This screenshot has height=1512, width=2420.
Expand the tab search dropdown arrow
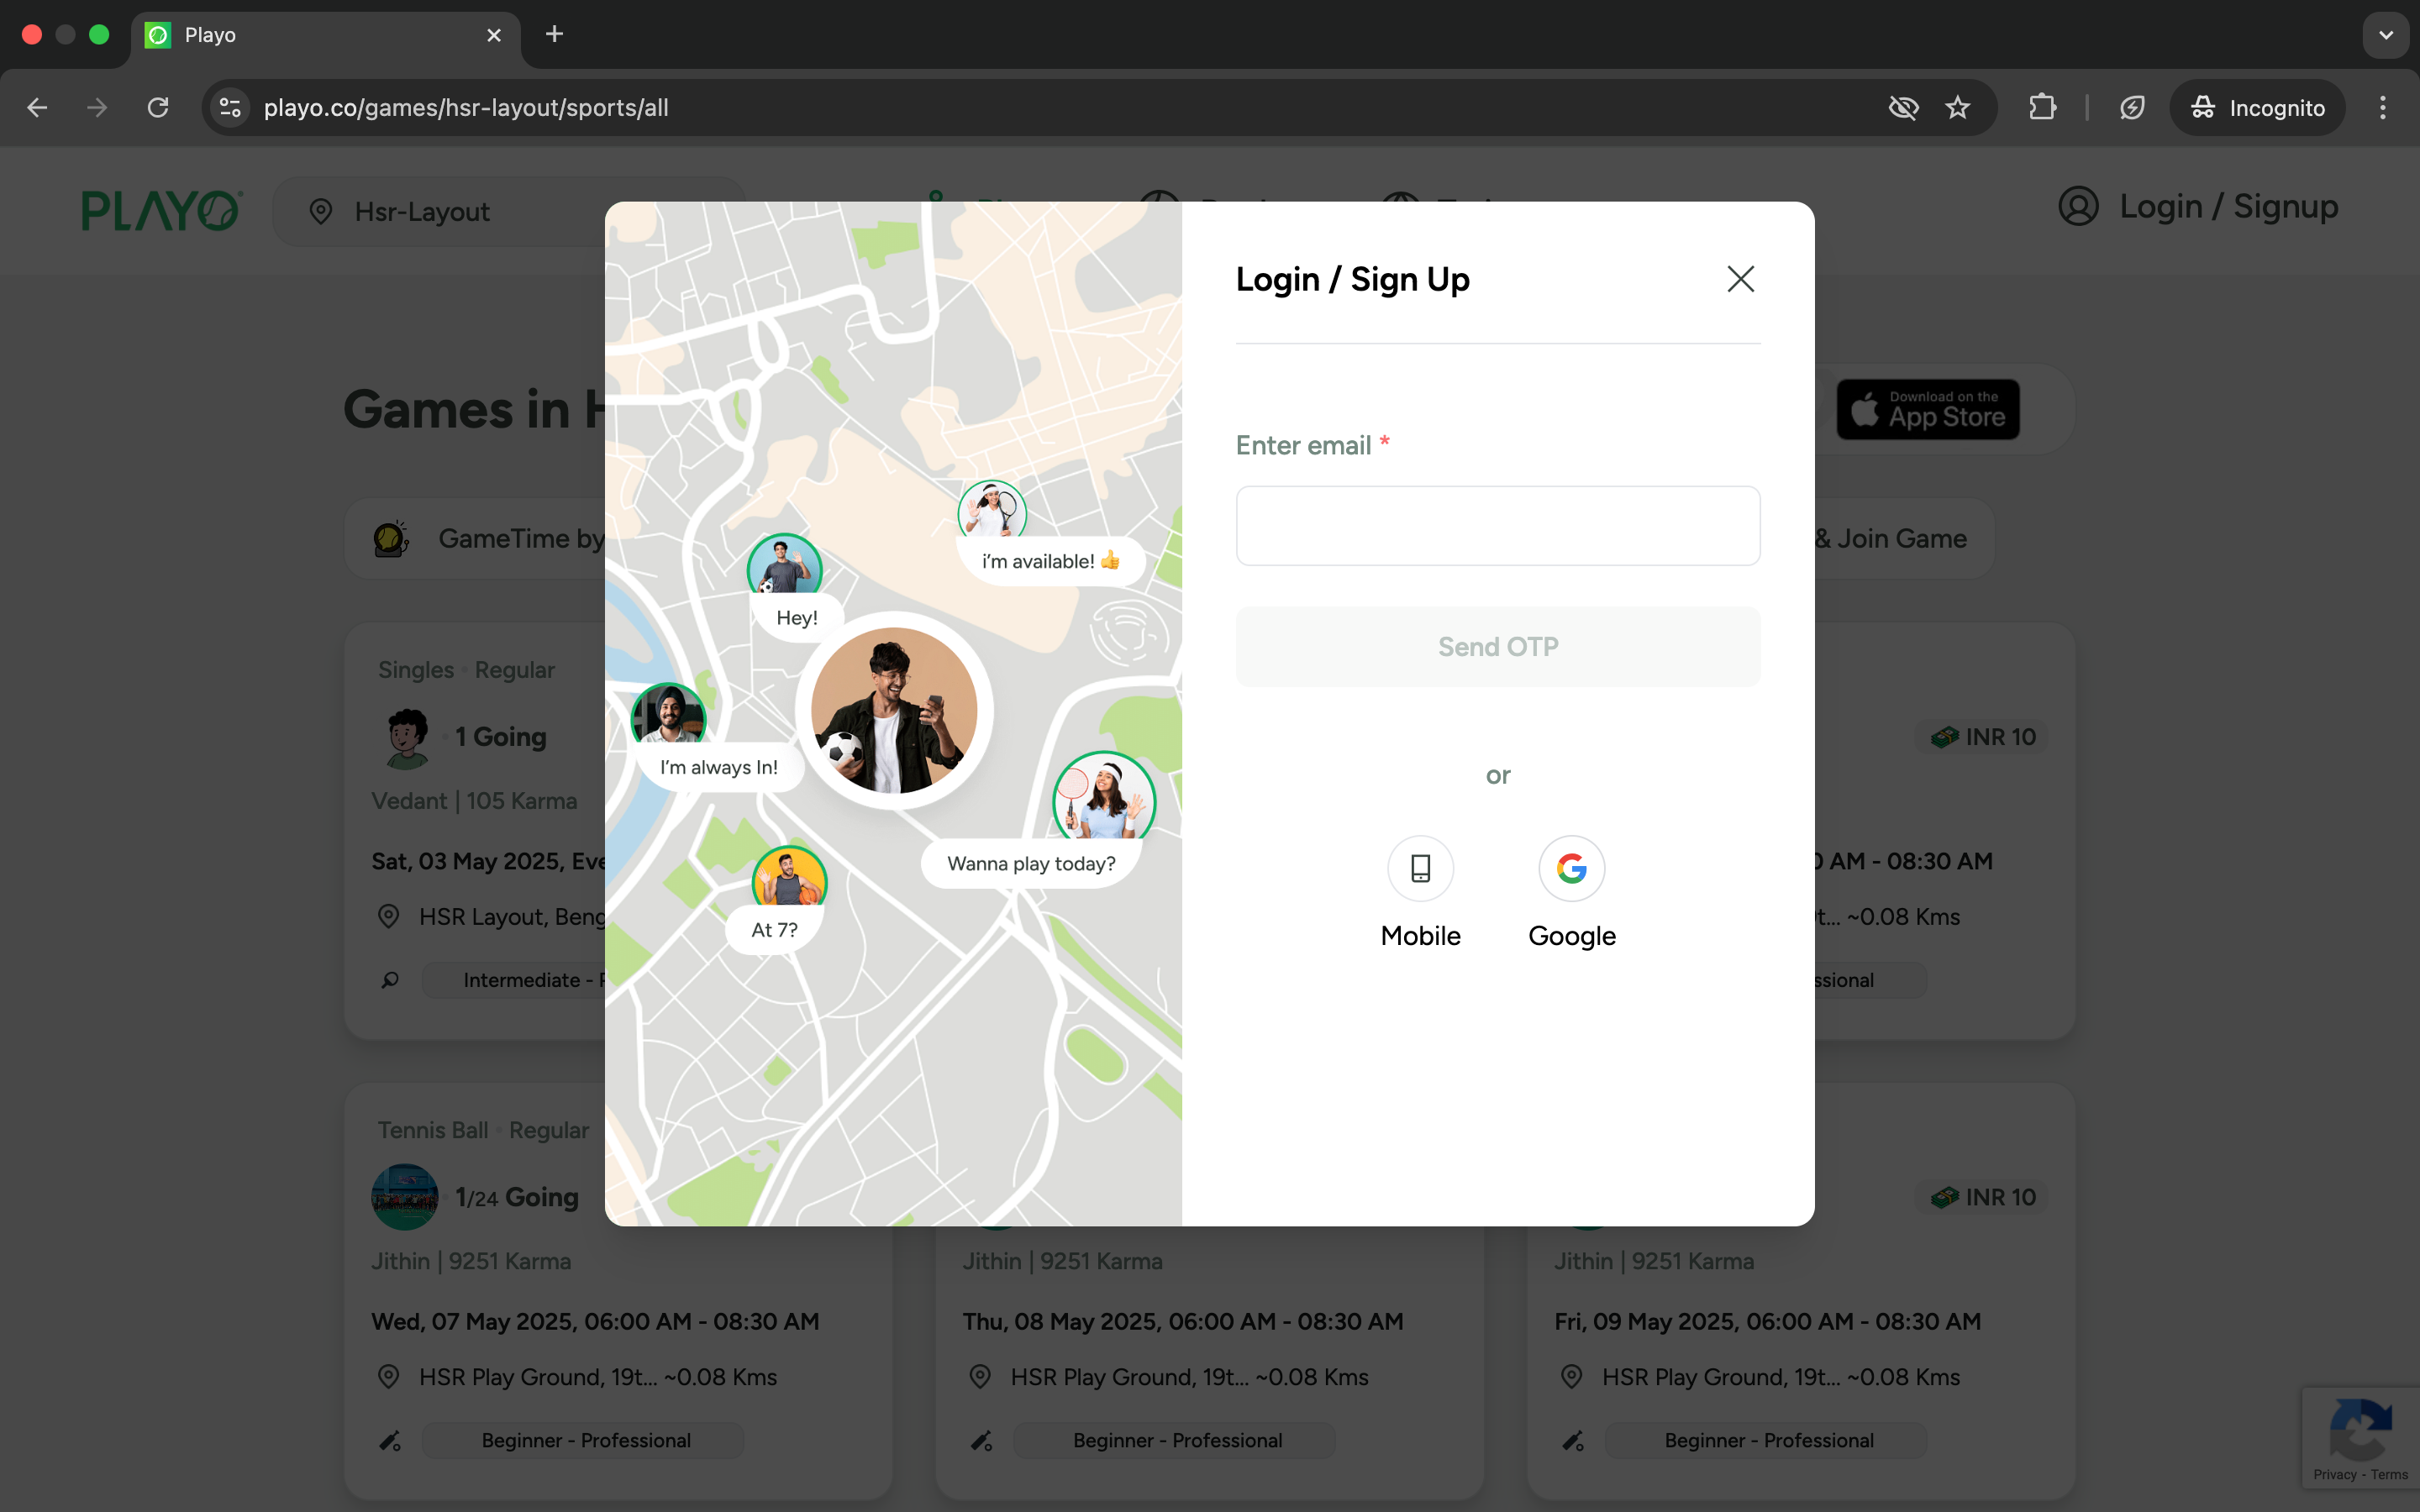pyautogui.click(x=2386, y=35)
